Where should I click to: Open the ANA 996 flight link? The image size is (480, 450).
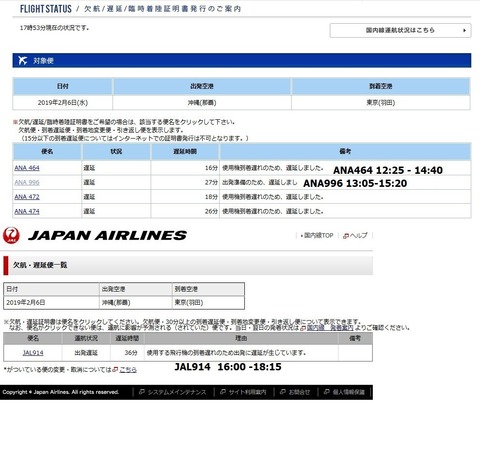(27, 182)
